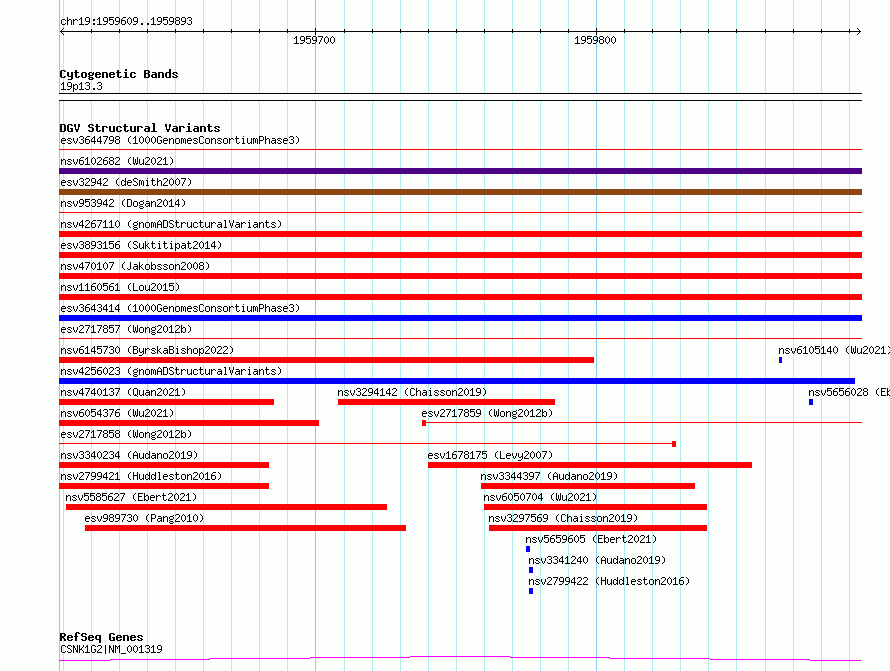890x671 pixels.
Task: Click the 1959800 ruler position label
Action: coord(595,40)
